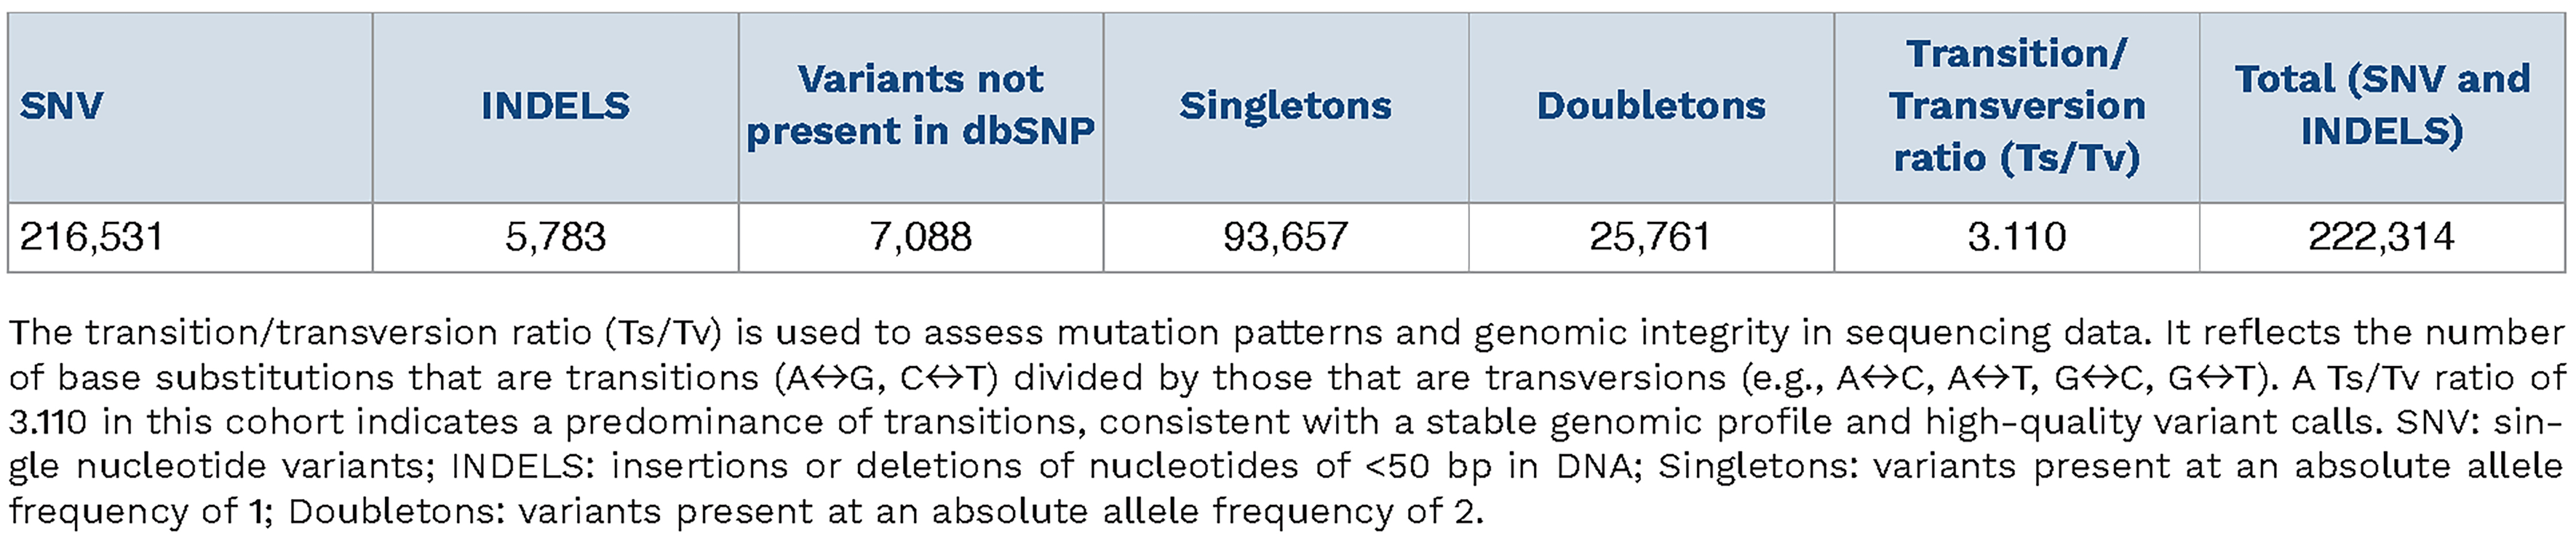The height and width of the screenshot is (542, 2576).
Task: Click the 3.110 value in the table
Action: 2016,237
